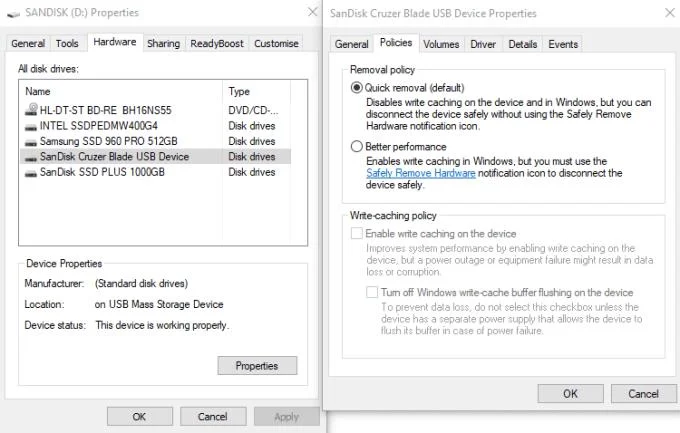Tick Enable write caching on the device
This screenshot has width=680, height=433.
[x=356, y=233]
